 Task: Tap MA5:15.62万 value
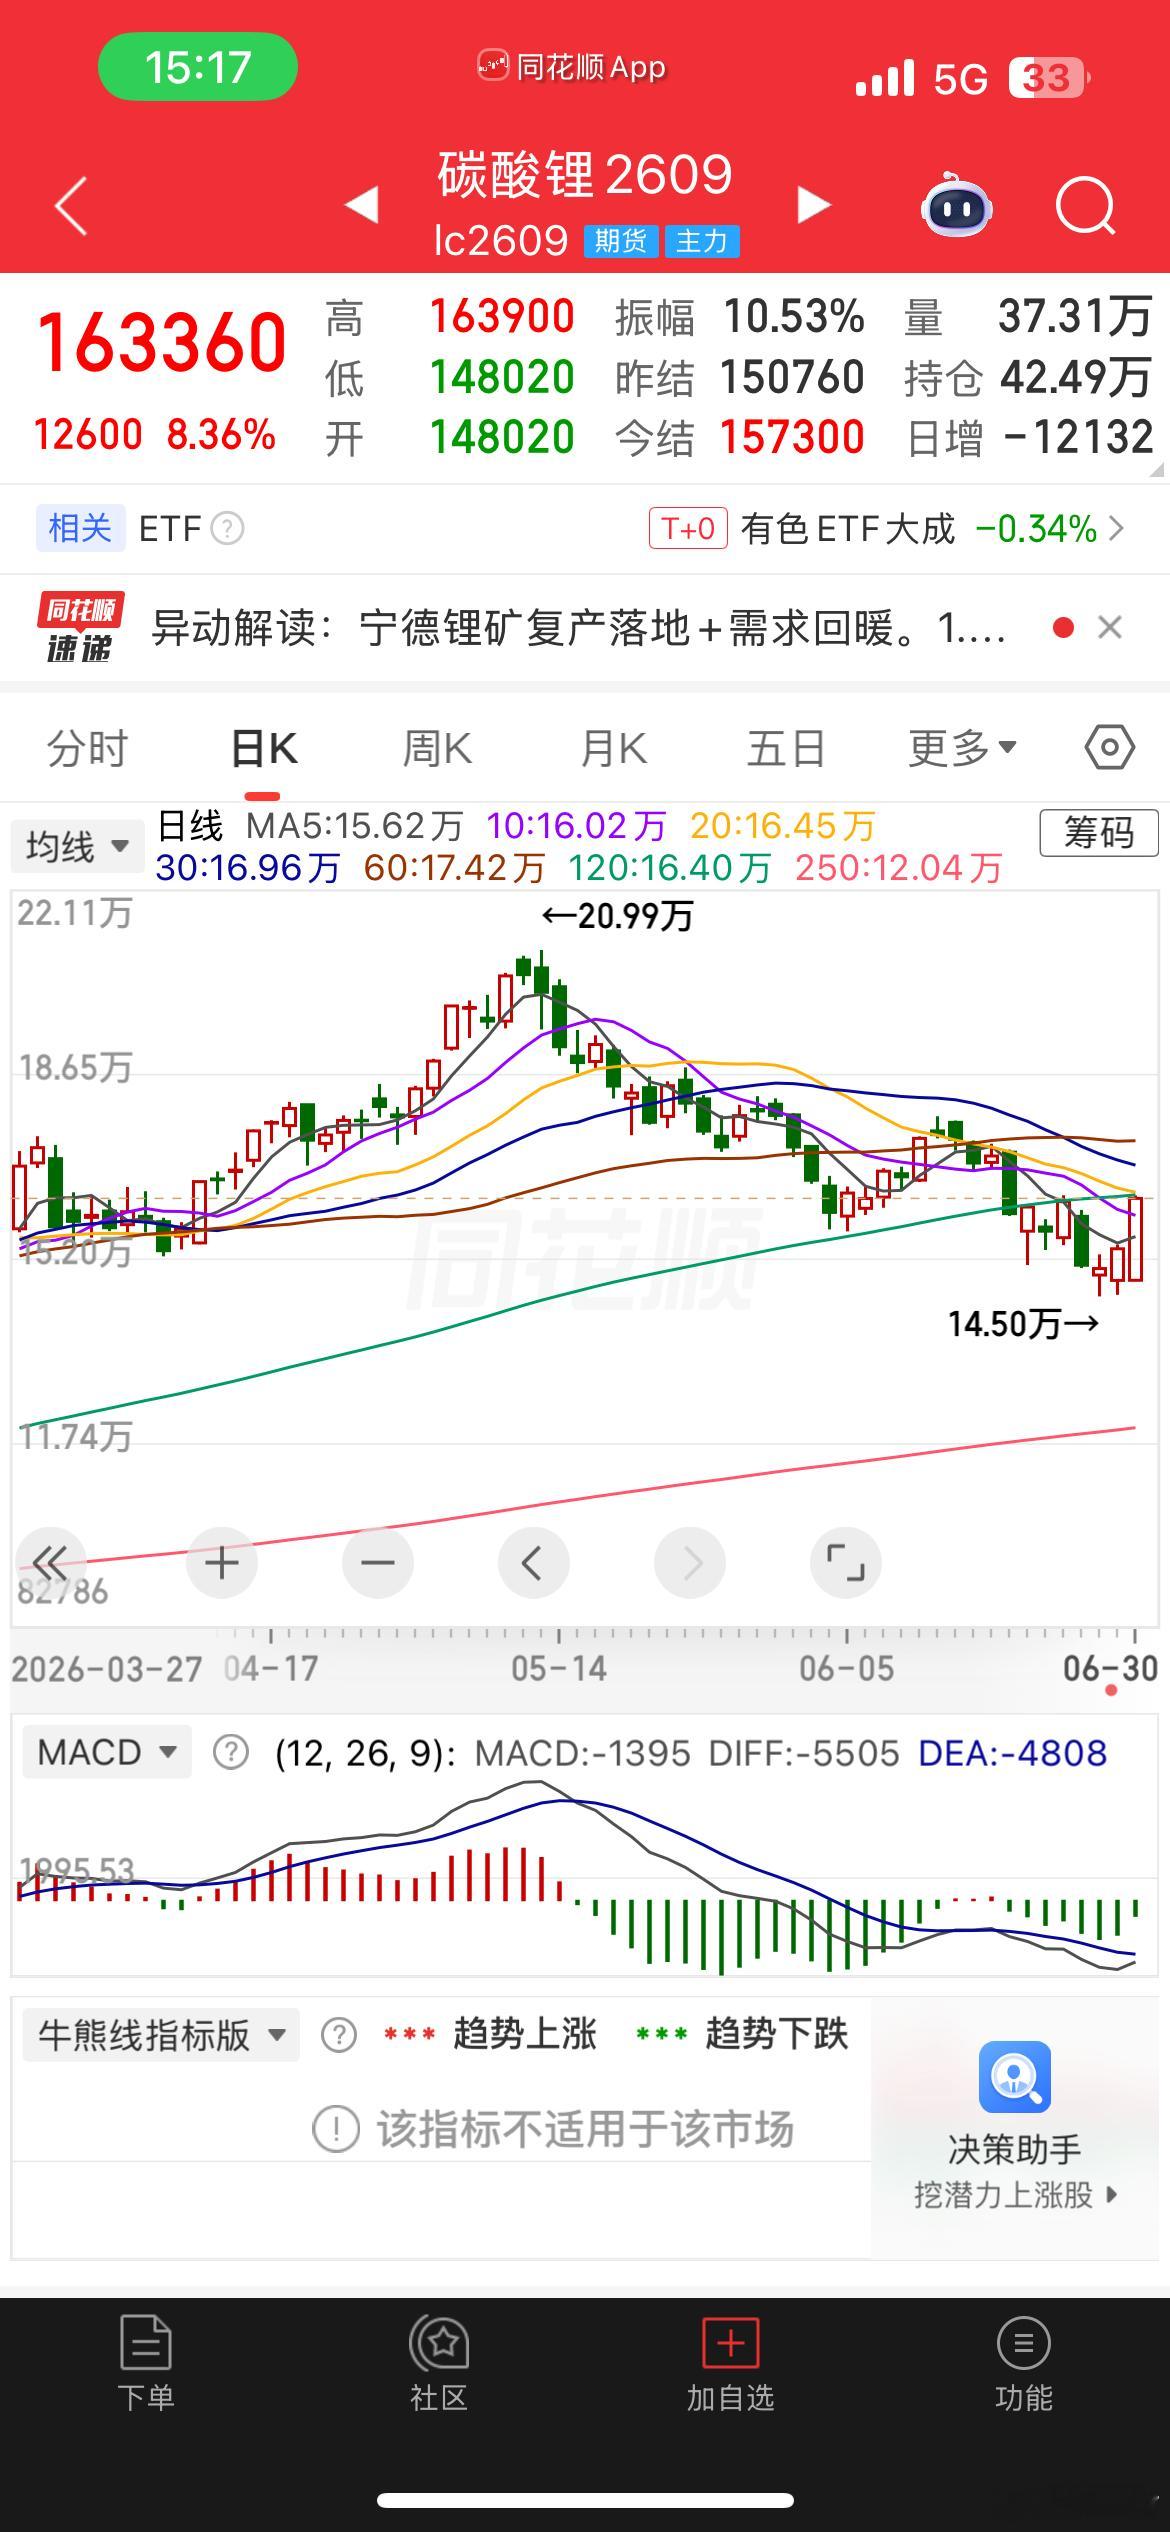[355, 826]
